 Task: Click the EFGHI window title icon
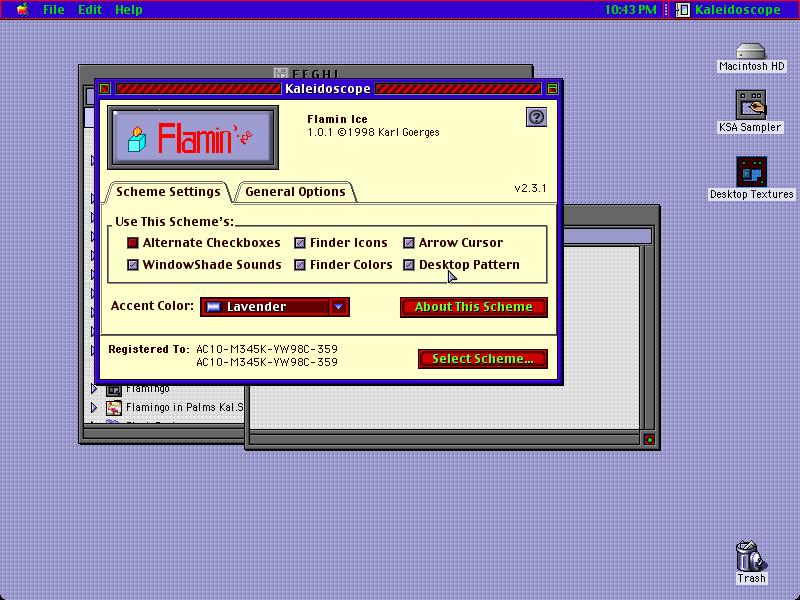[x=281, y=73]
